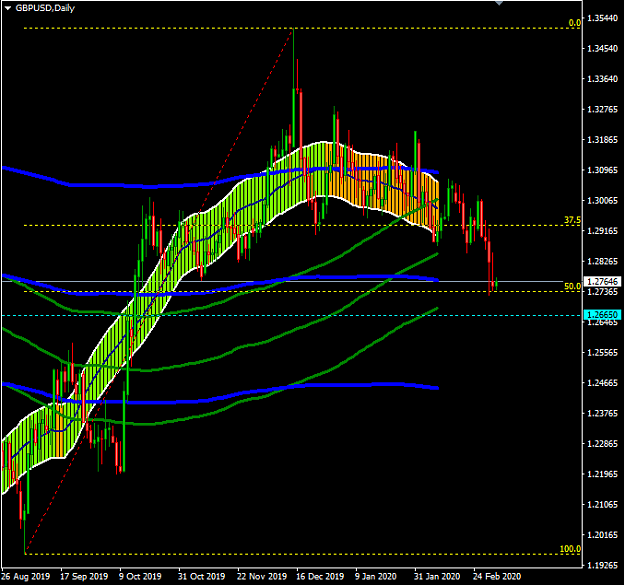Click the 1.21965 price axis label
This screenshot has height=585, width=625.
pyautogui.click(x=603, y=474)
